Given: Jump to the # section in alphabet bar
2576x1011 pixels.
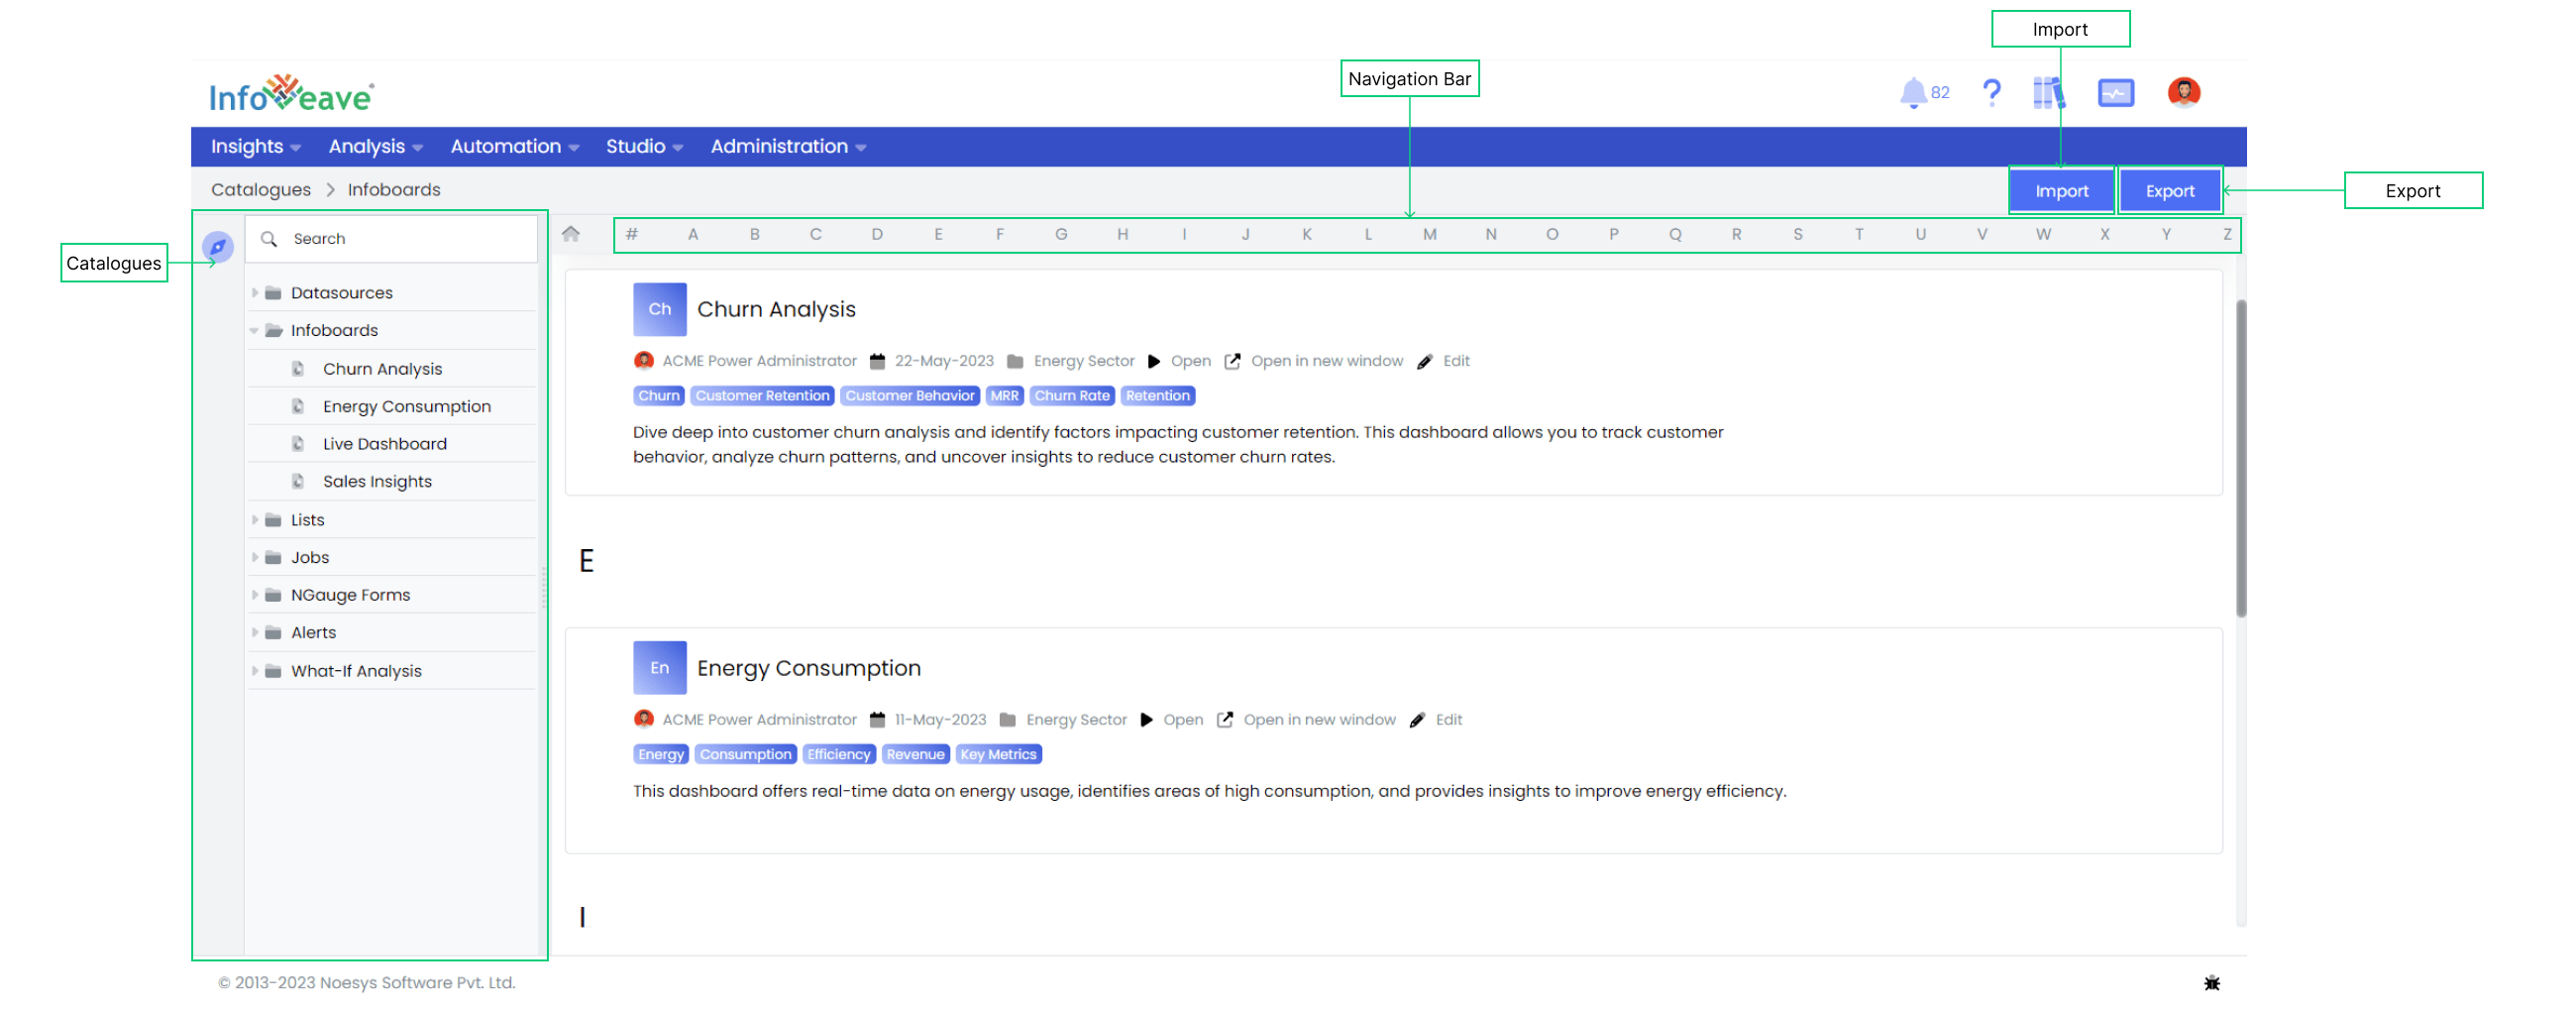Looking at the screenshot, I should pos(631,234).
